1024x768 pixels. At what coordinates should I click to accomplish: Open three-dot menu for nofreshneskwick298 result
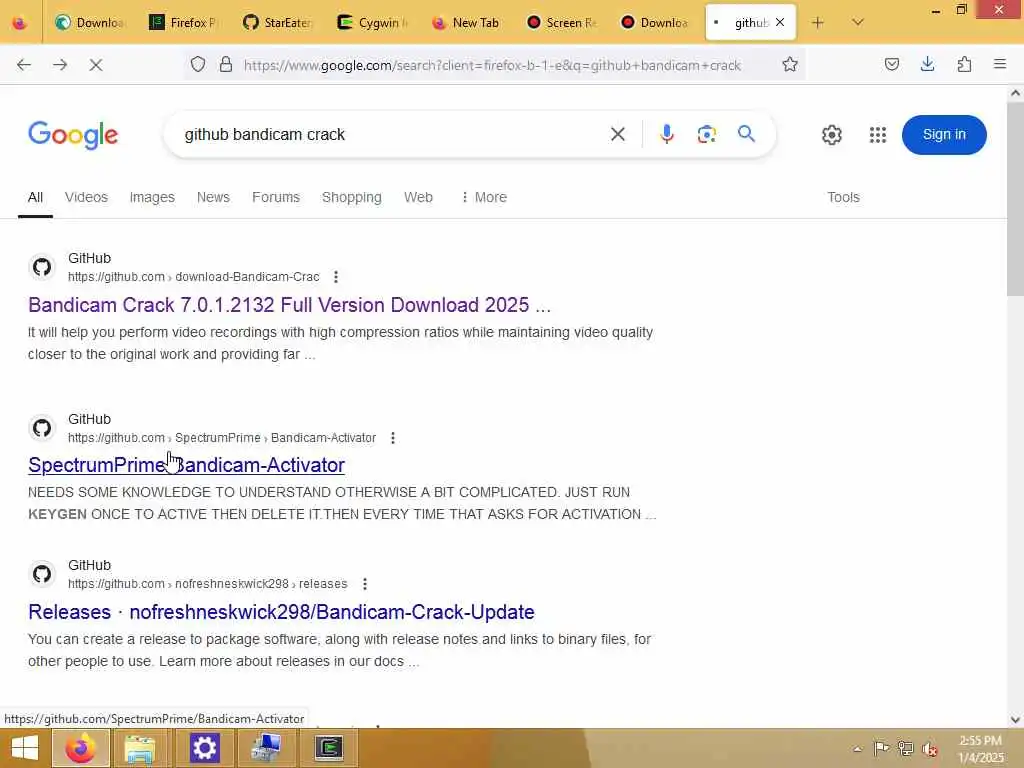coord(364,584)
